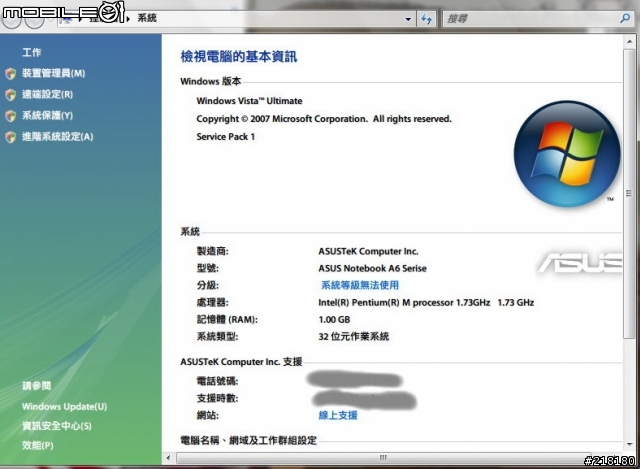Open 系統保護(Y) system protection link
The height and width of the screenshot is (469, 640).
tap(47, 116)
